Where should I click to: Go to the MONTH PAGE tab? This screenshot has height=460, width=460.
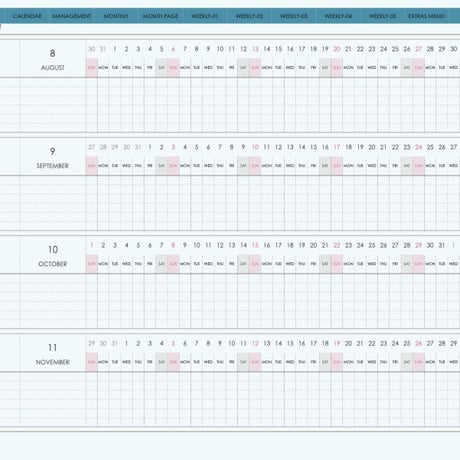pos(160,16)
